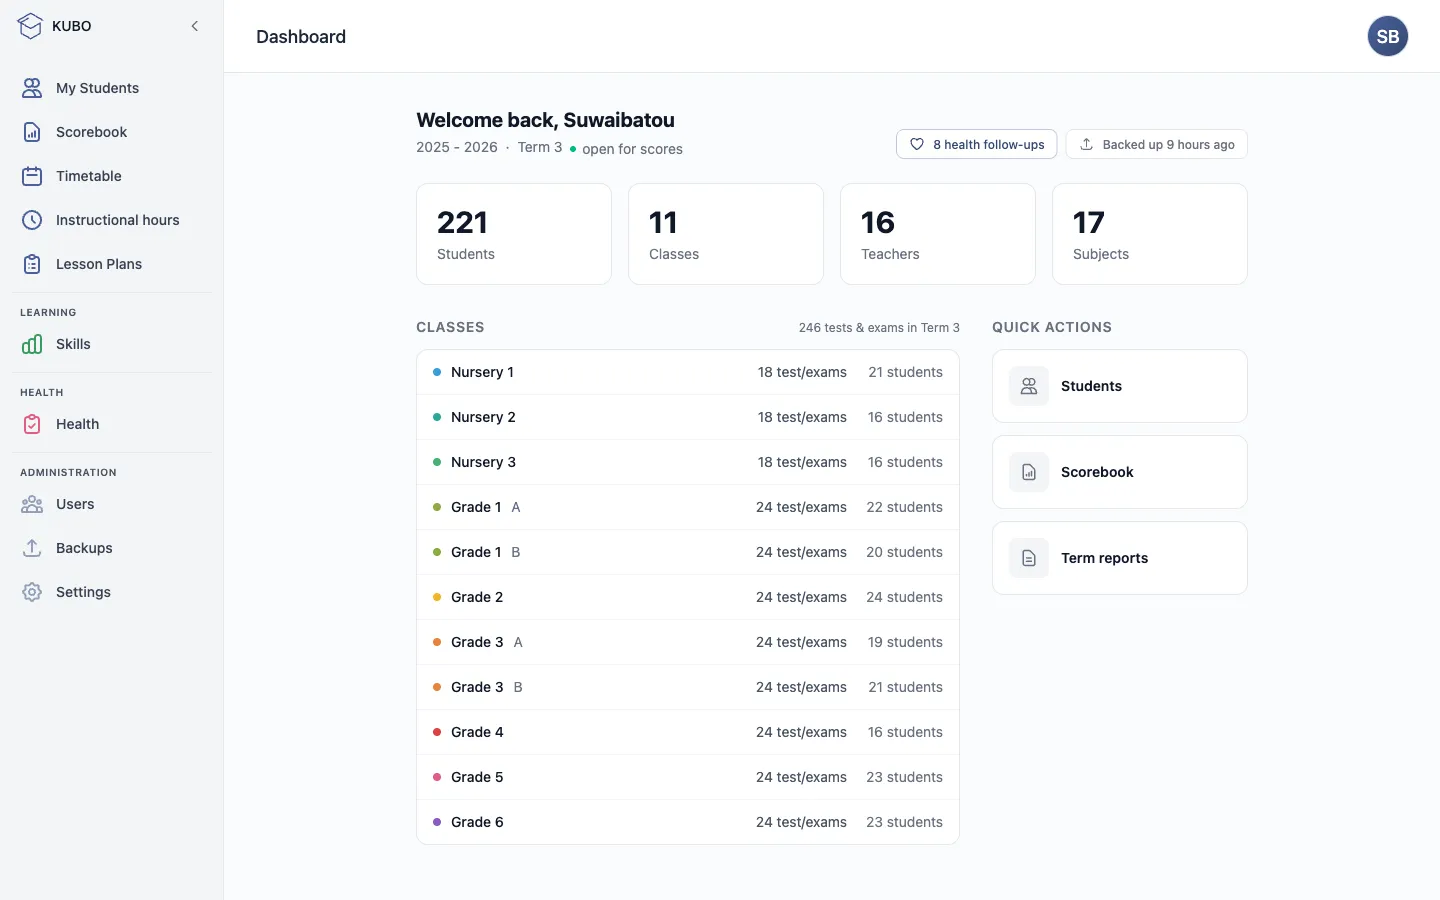Click the "open for scores" status text
Image resolution: width=1440 pixels, height=900 pixels.
coord(632,149)
